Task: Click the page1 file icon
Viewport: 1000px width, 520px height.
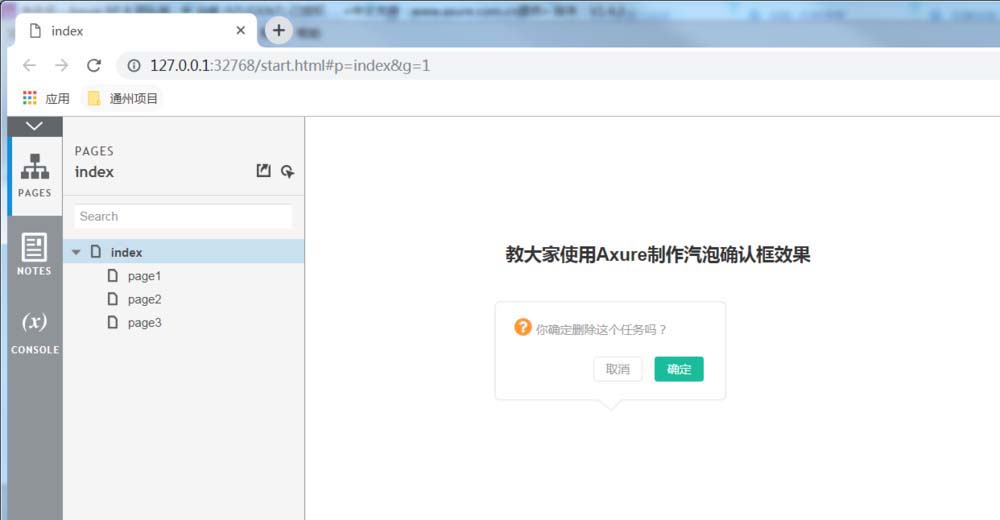Action: click(x=113, y=276)
